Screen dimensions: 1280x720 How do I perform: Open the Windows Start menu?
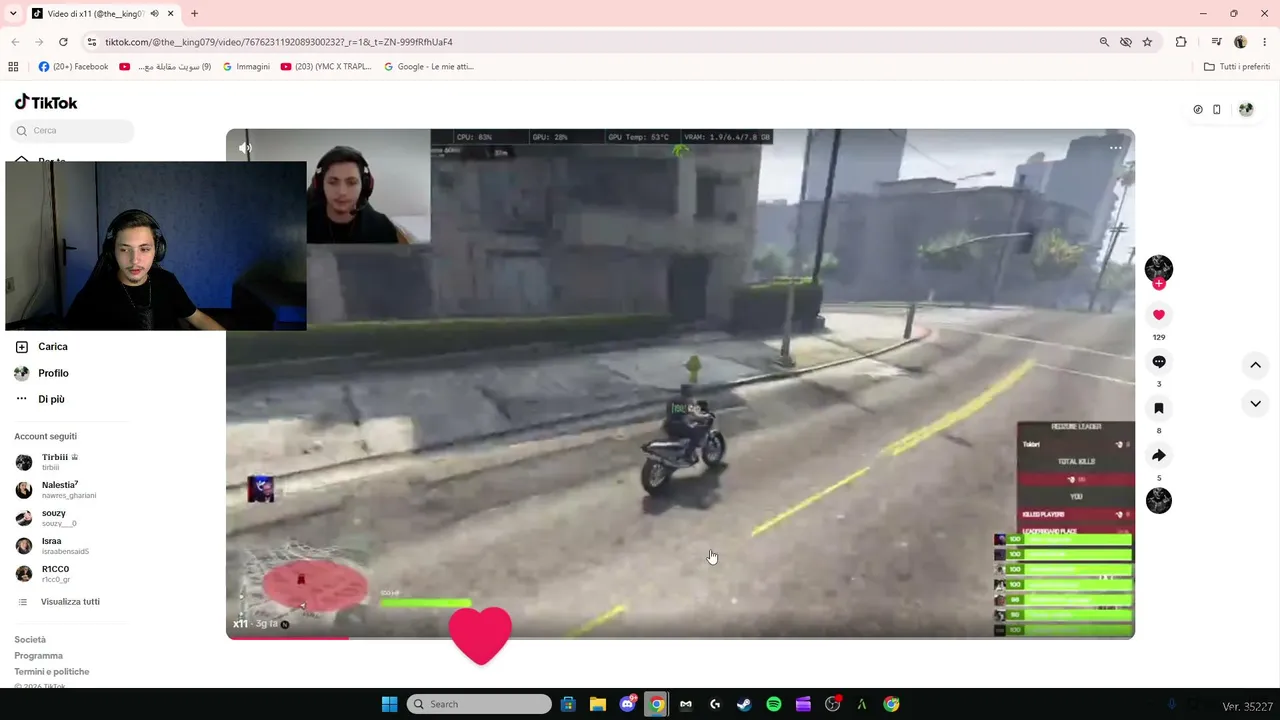[x=389, y=704]
